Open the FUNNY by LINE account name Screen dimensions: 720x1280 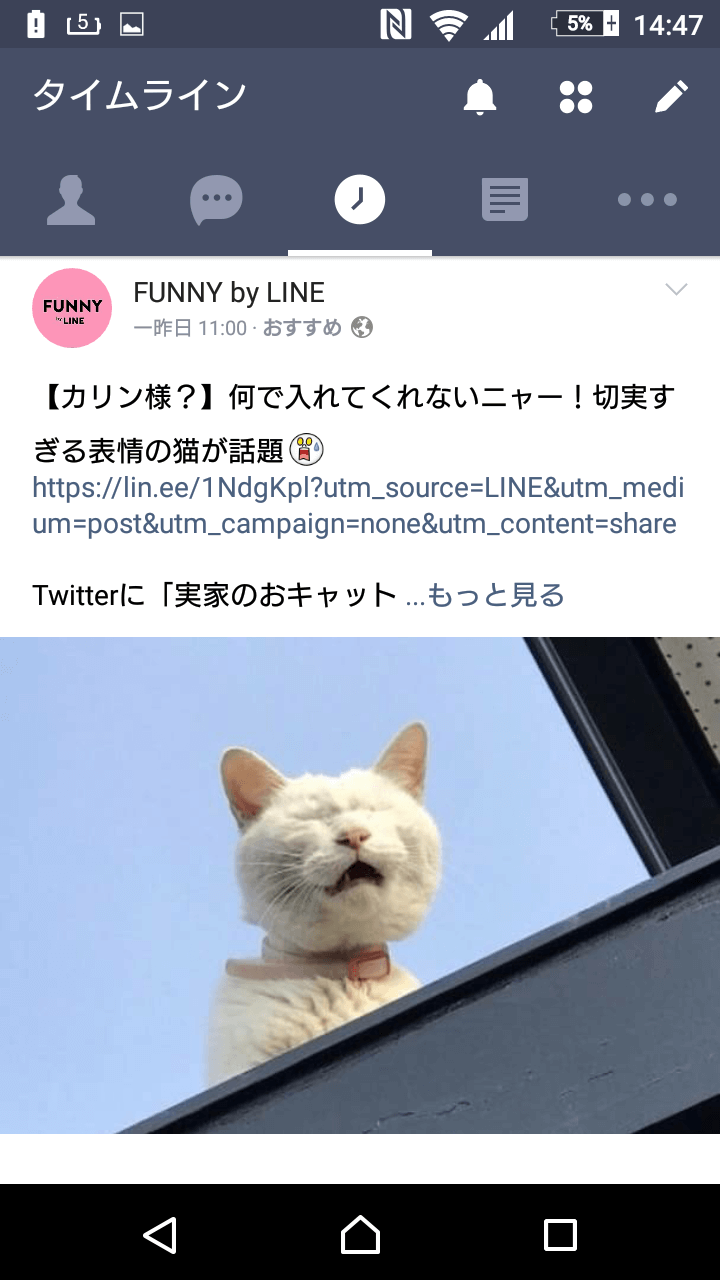click(229, 292)
